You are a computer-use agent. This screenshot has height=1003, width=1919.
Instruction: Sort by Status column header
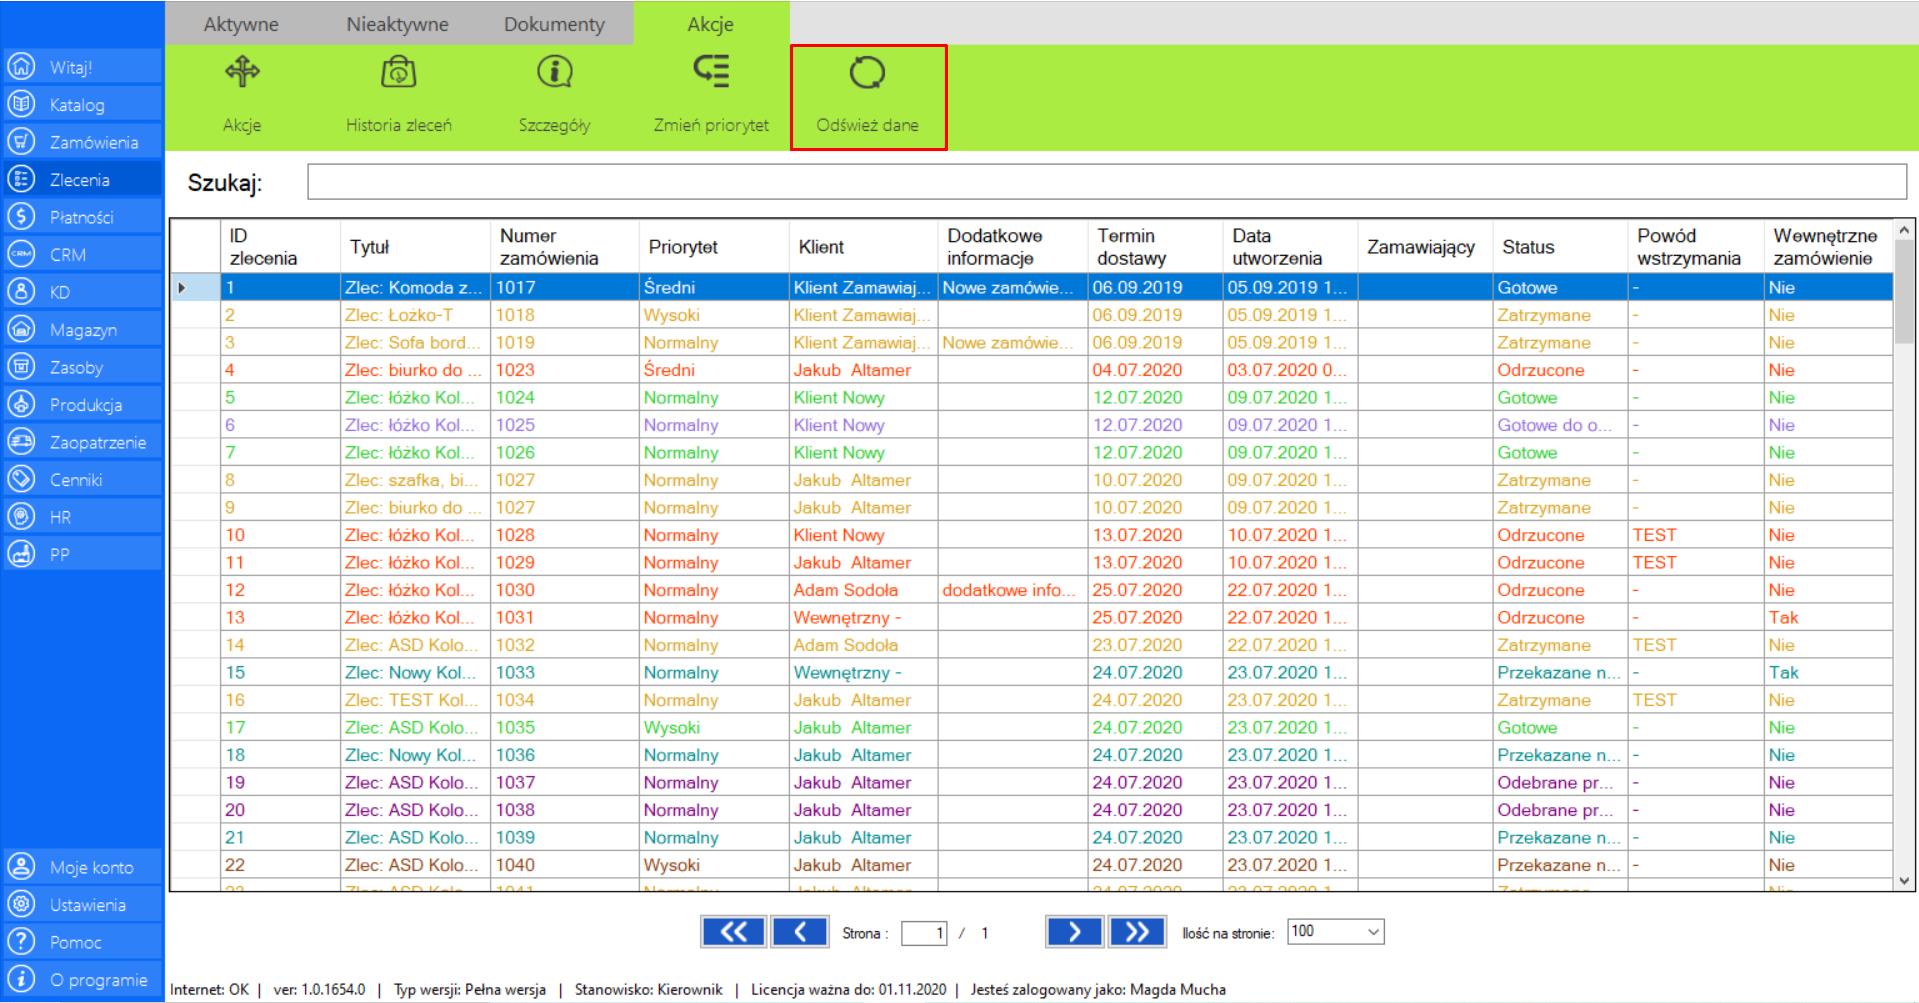1560,247
